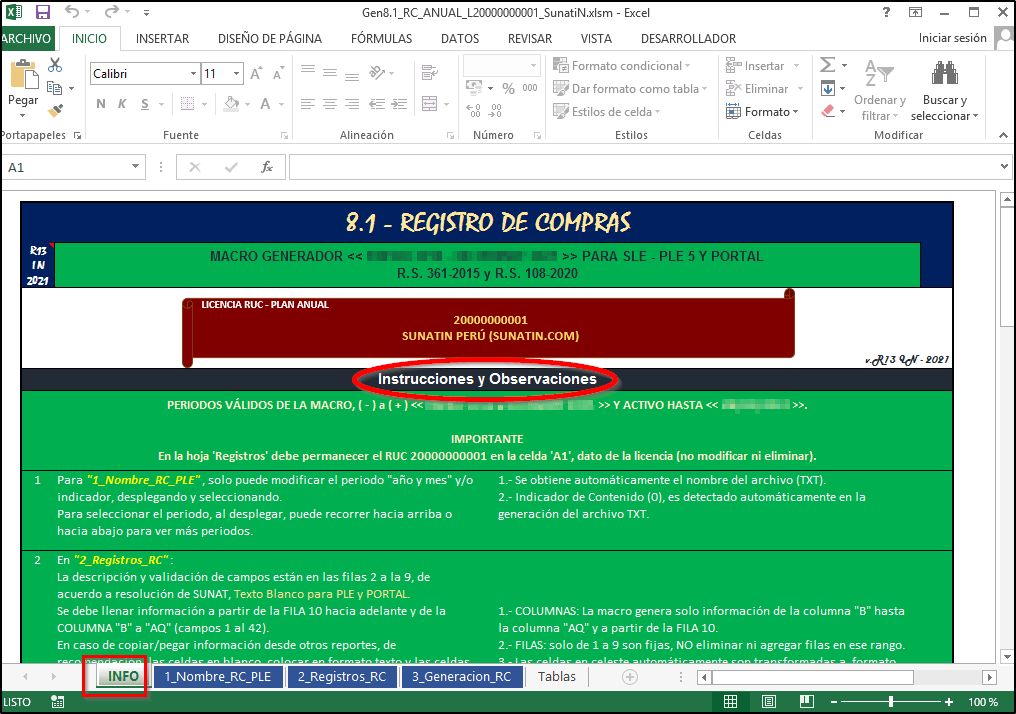Screen dimensions: 1016x714
Task: Click the Iniciar sesión link
Action: [952, 38]
